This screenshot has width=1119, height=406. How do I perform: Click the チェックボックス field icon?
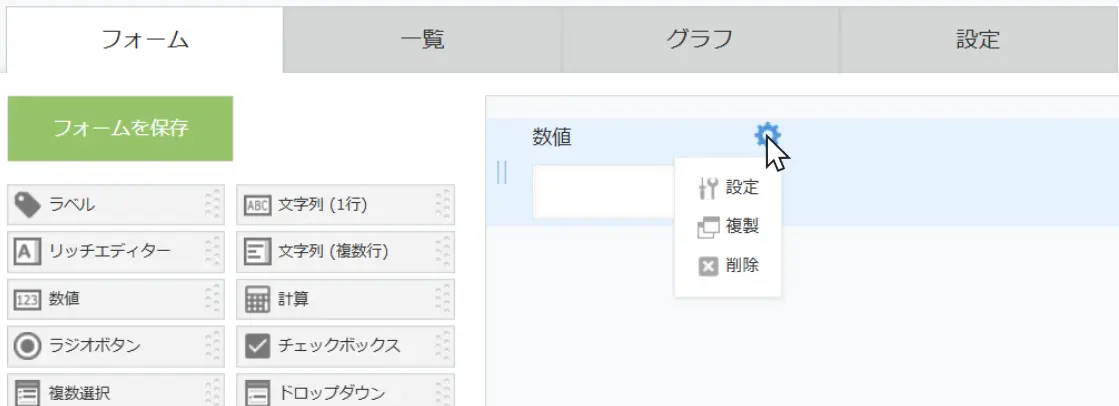[257, 345]
